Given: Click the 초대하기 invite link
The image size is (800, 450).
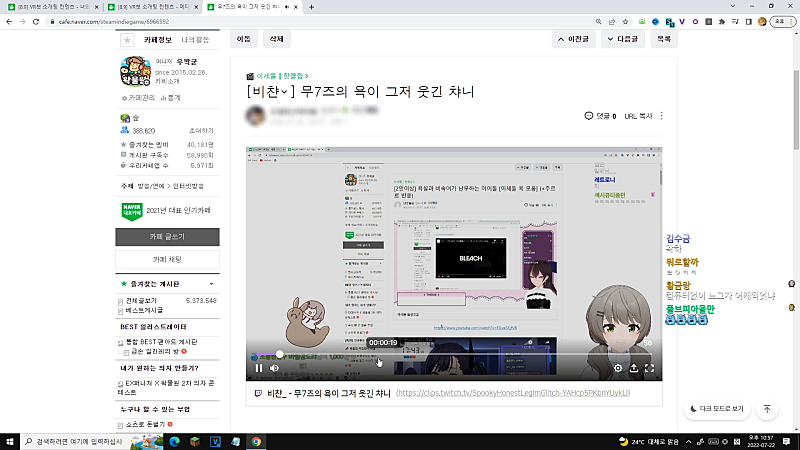Looking at the screenshot, I should 201,131.
